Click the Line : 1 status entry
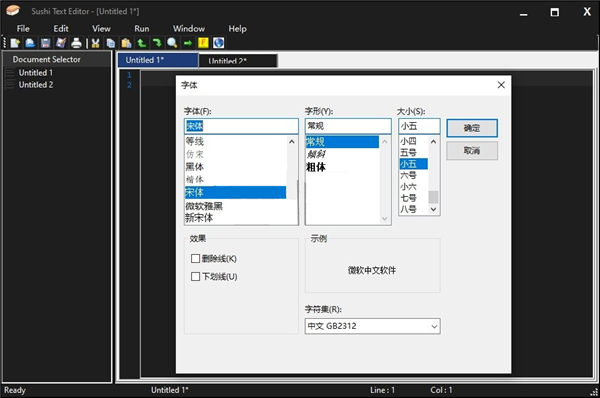This screenshot has width=600, height=398. point(382,390)
